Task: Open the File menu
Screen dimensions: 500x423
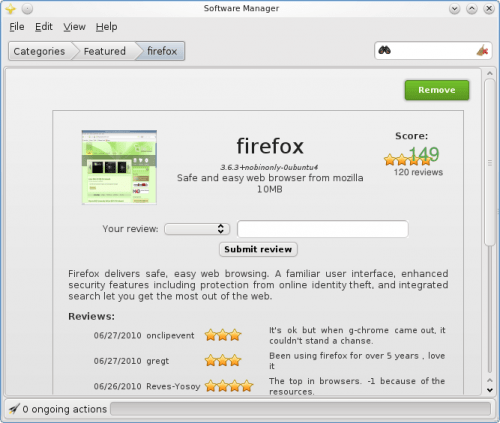Action: click(x=17, y=27)
